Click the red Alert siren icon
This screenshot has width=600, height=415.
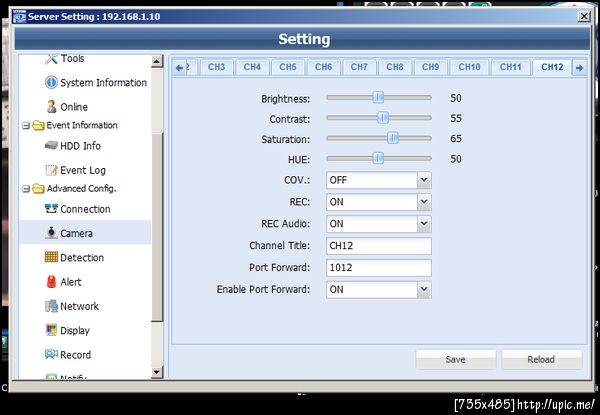(x=51, y=282)
